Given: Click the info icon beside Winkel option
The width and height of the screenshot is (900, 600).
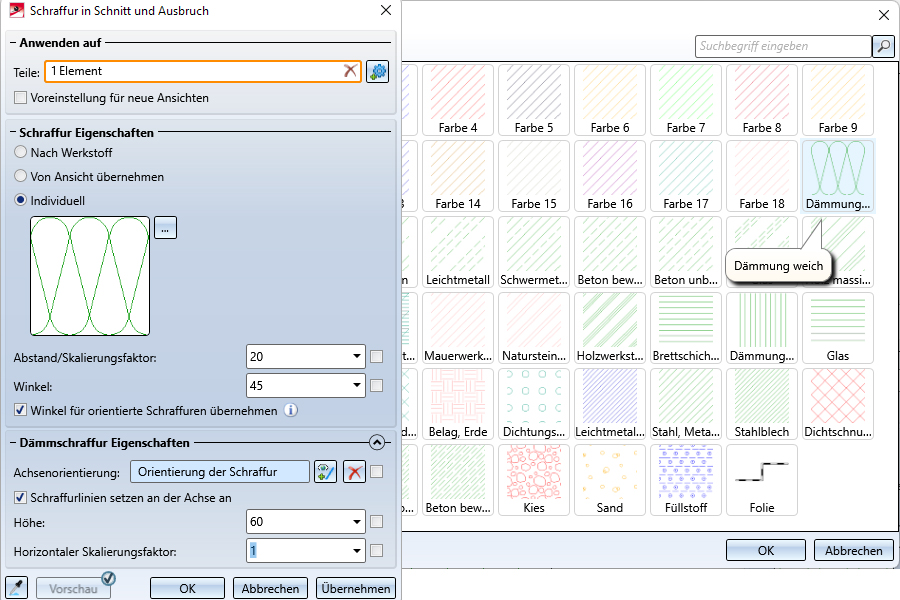Looking at the screenshot, I should 290,410.
